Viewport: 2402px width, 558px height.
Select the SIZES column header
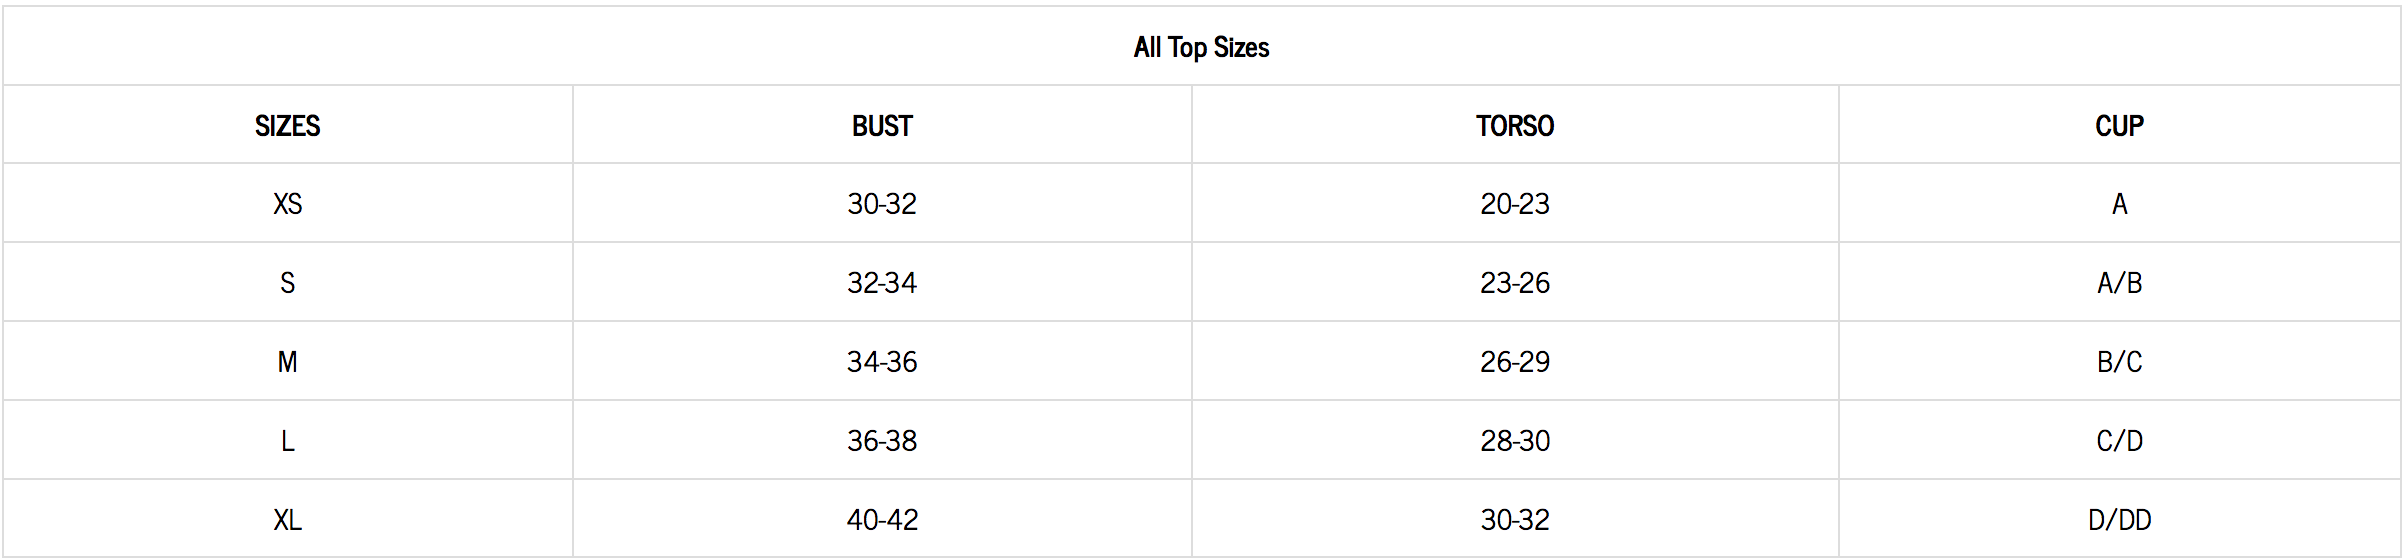click(287, 126)
